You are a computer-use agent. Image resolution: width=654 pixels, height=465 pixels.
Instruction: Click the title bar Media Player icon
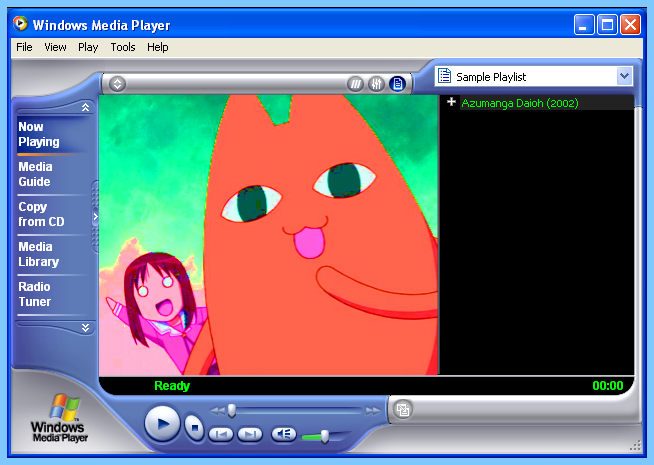pos(20,23)
